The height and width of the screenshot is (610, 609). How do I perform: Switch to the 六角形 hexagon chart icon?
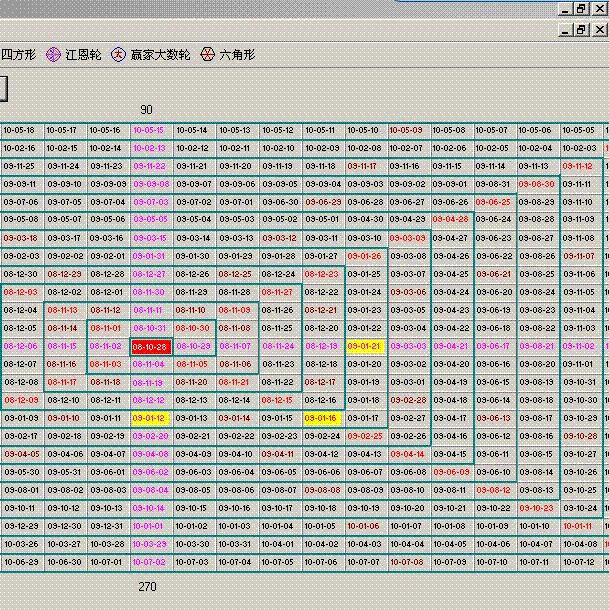coord(208,55)
